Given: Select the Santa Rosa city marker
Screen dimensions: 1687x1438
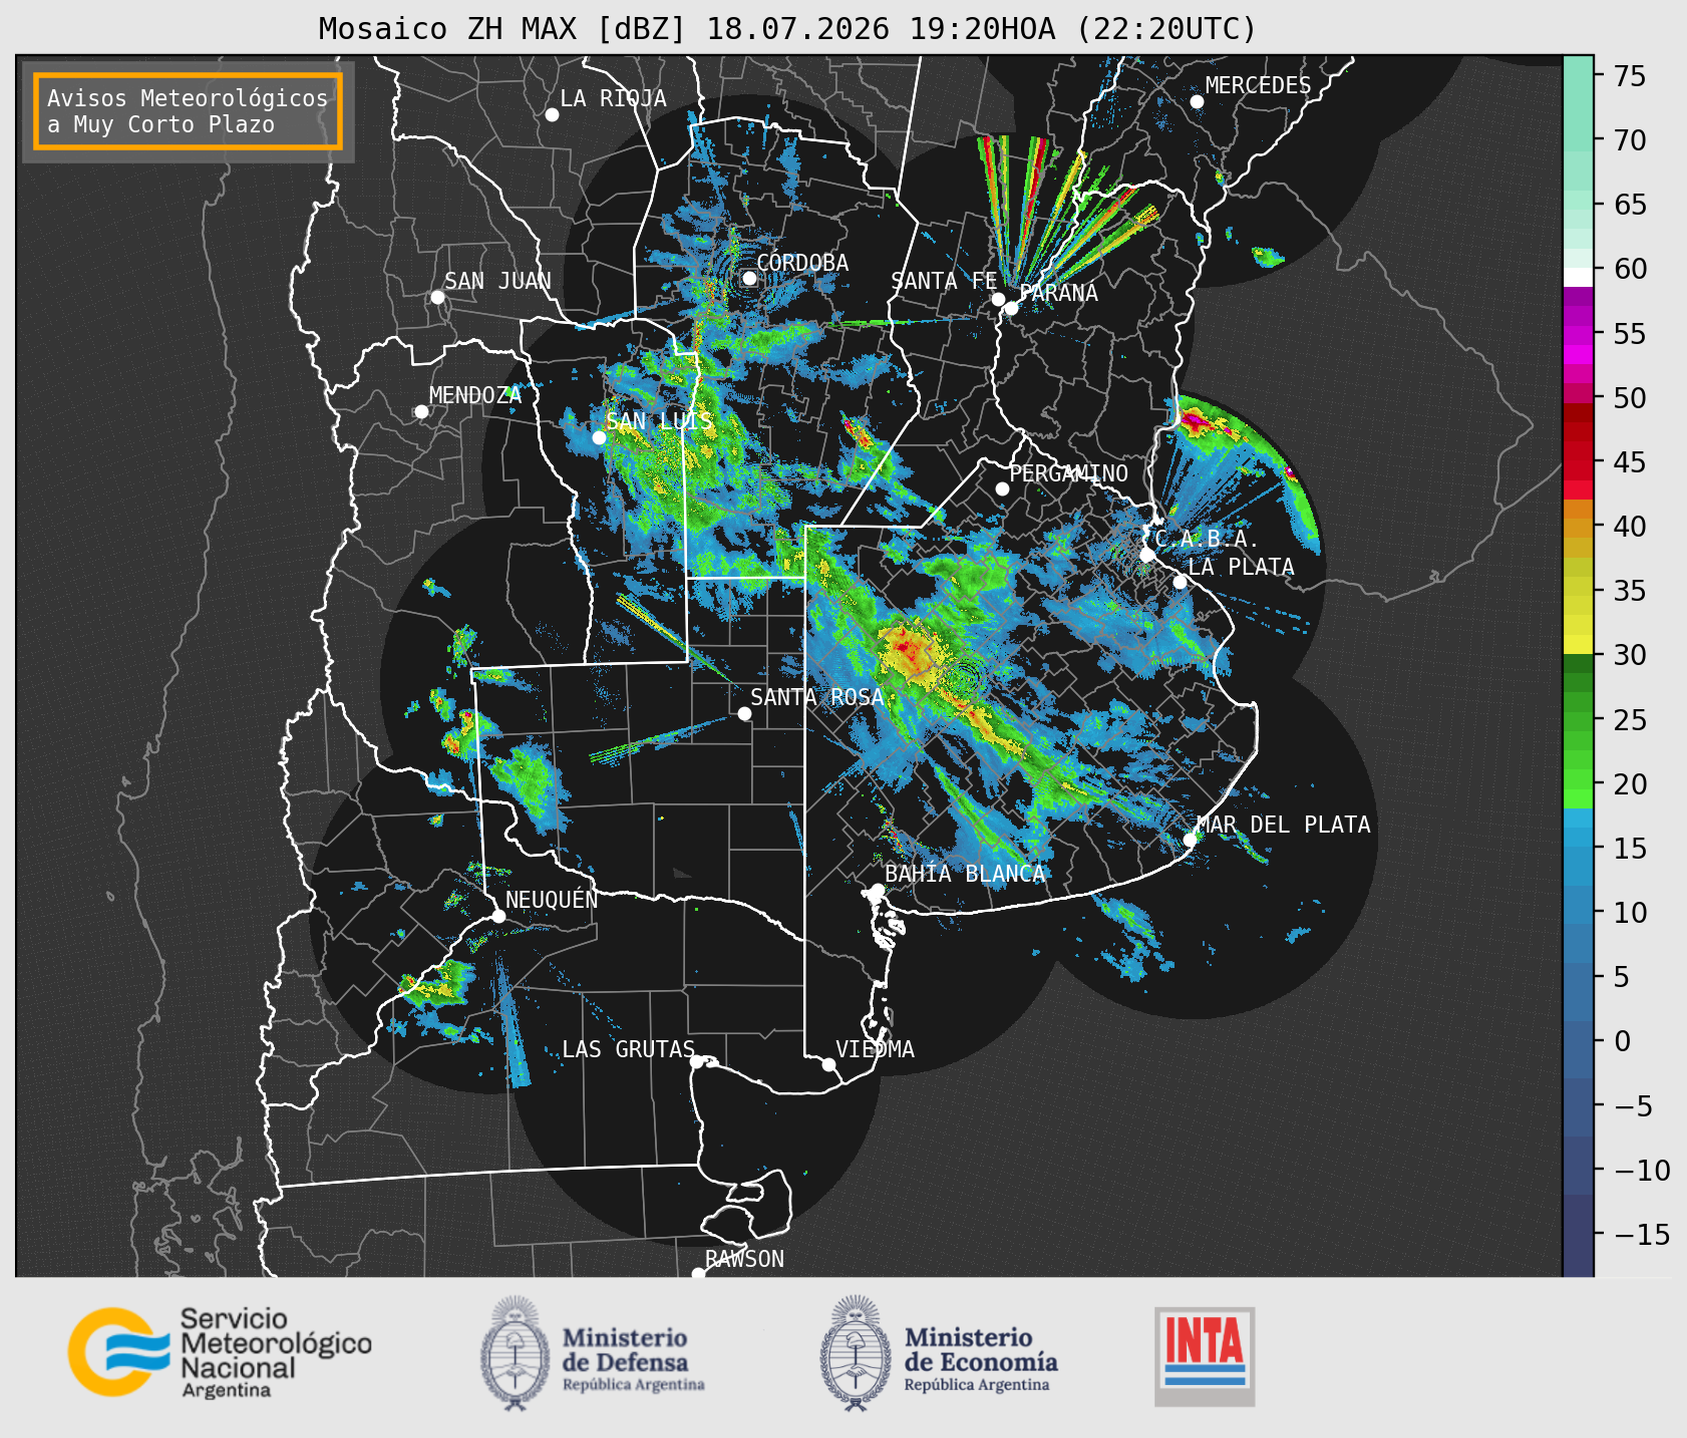Looking at the screenshot, I should pyautogui.click(x=744, y=713).
